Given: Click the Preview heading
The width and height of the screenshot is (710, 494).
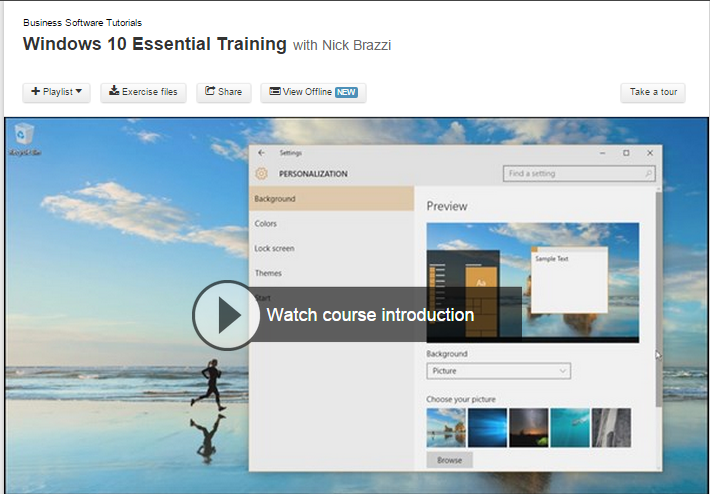Looking at the screenshot, I should point(447,206).
